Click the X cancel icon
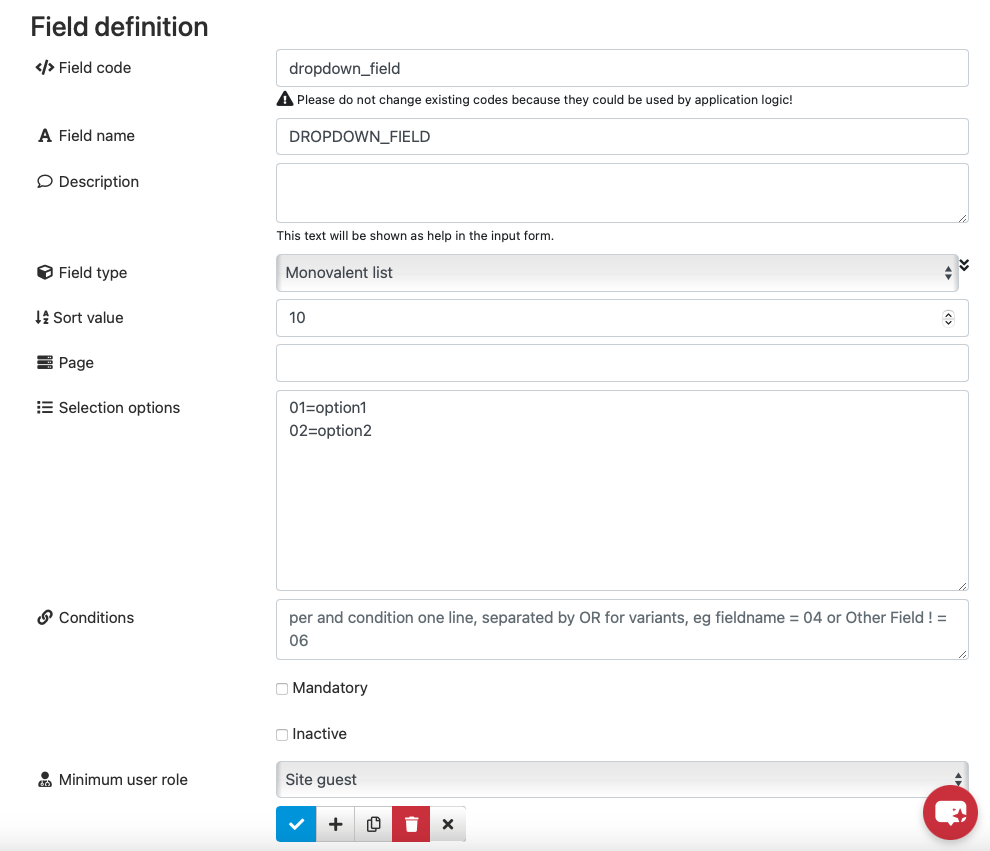This screenshot has height=851, width=990. [x=448, y=824]
